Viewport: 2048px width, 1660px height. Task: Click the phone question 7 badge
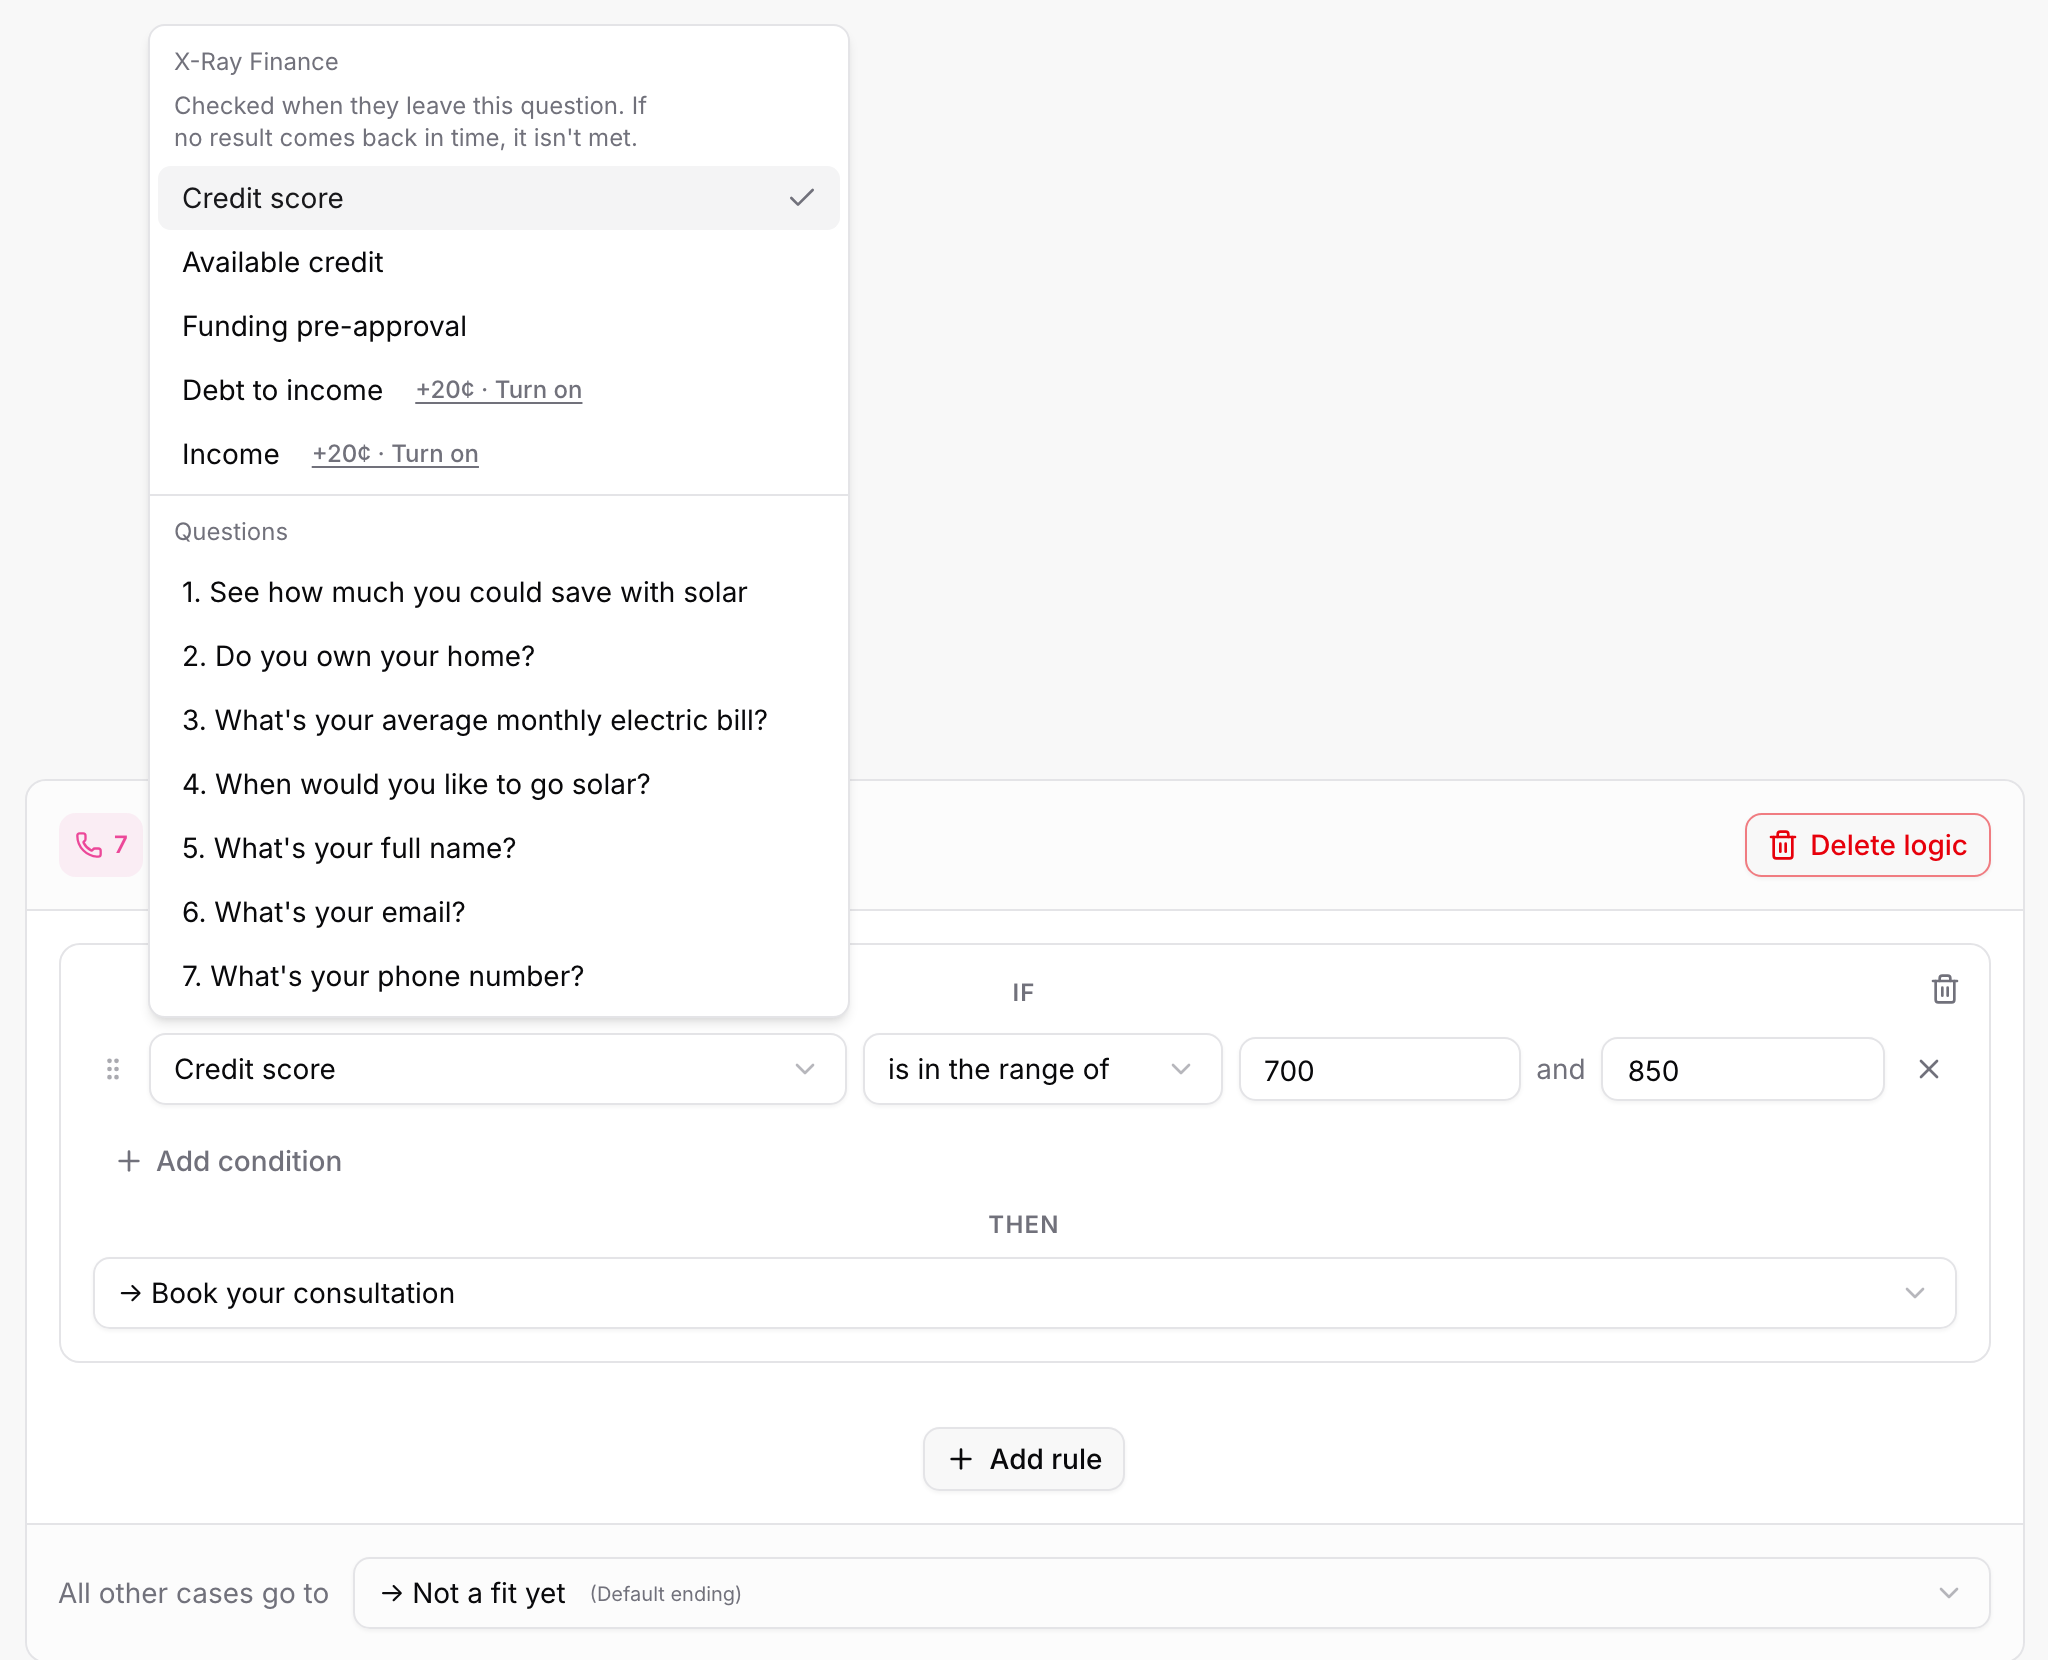pos(101,845)
